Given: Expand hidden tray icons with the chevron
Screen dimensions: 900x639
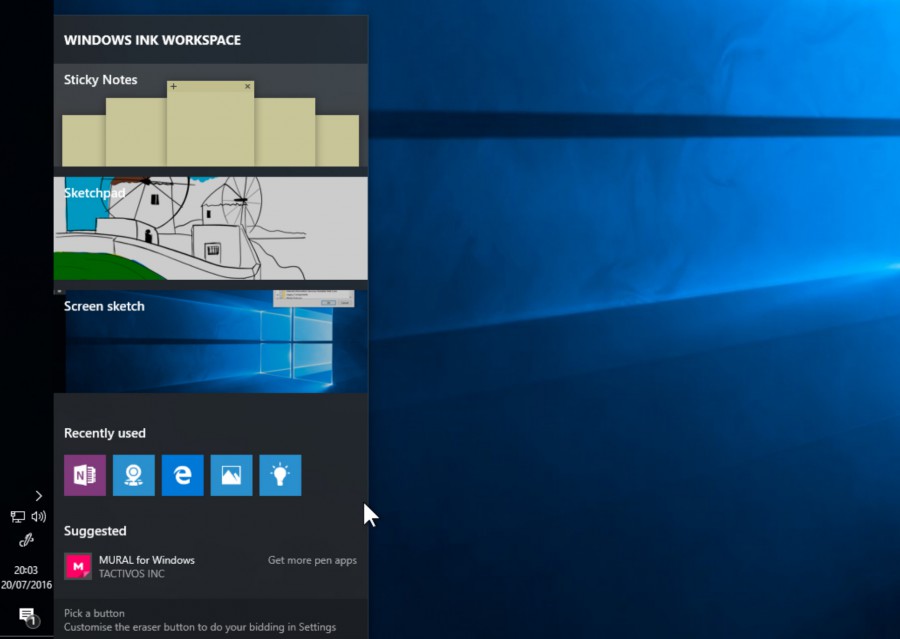Looking at the screenshot, I should pos(38,496).
